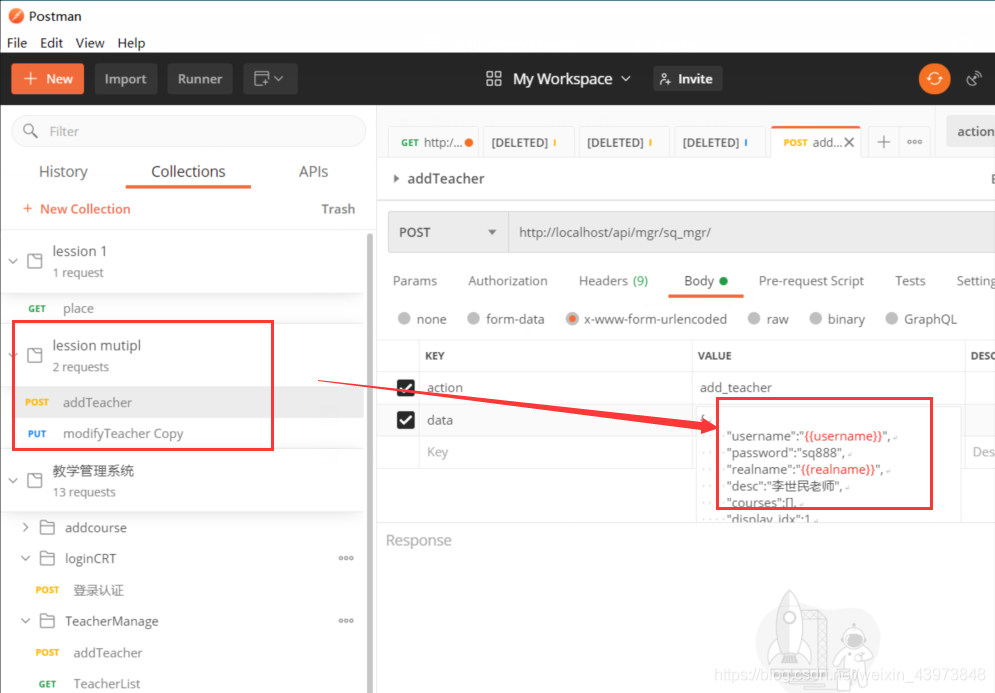Switch to the APIs tab
This screenshot has width=995, height=693.
pos(313,171)
